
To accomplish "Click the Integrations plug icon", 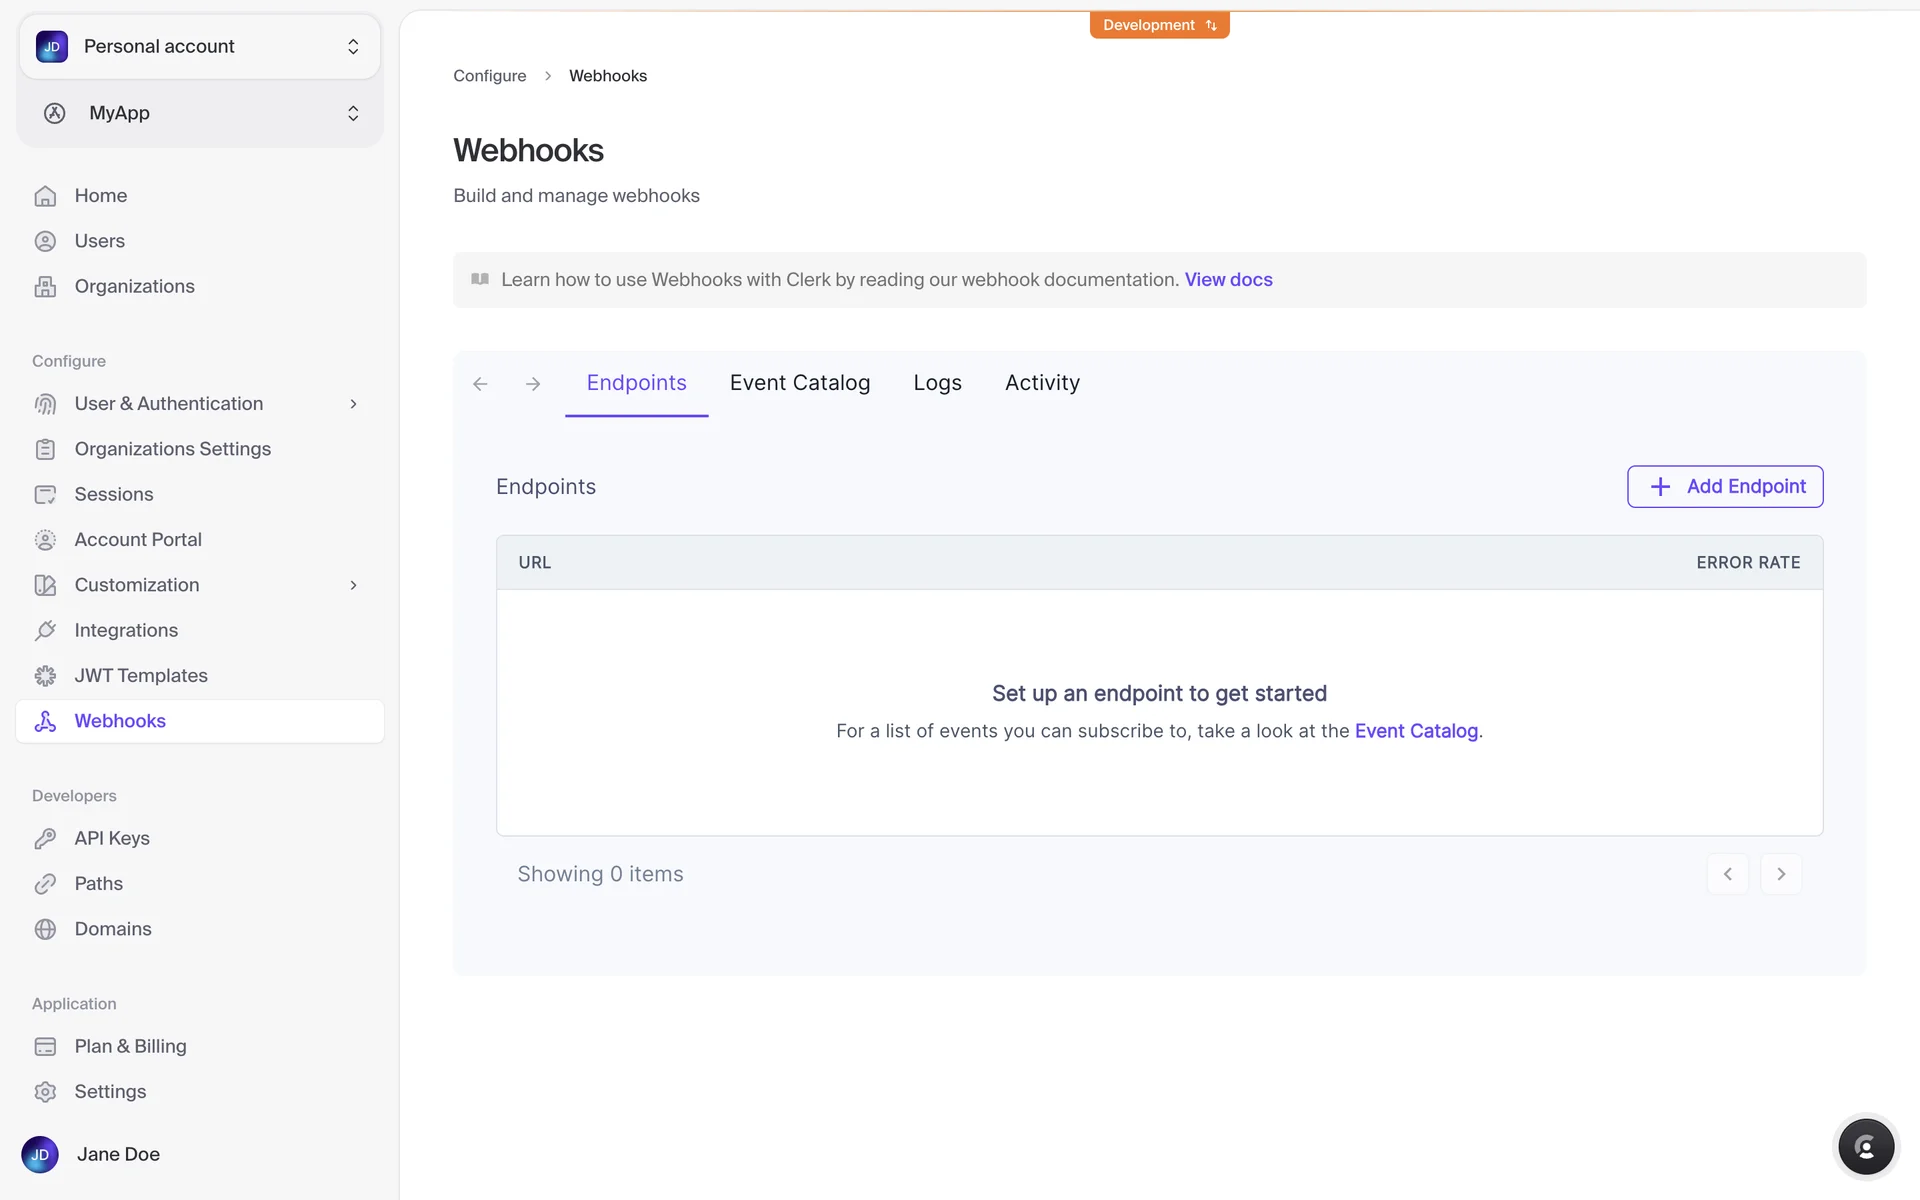I will tap(45, 630).
